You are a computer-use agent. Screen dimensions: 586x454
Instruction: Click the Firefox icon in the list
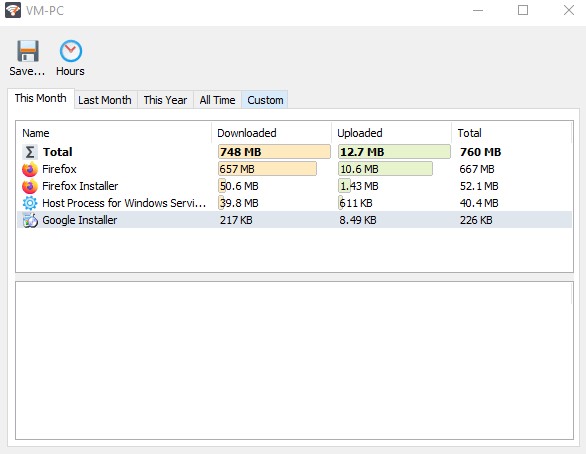30,169
